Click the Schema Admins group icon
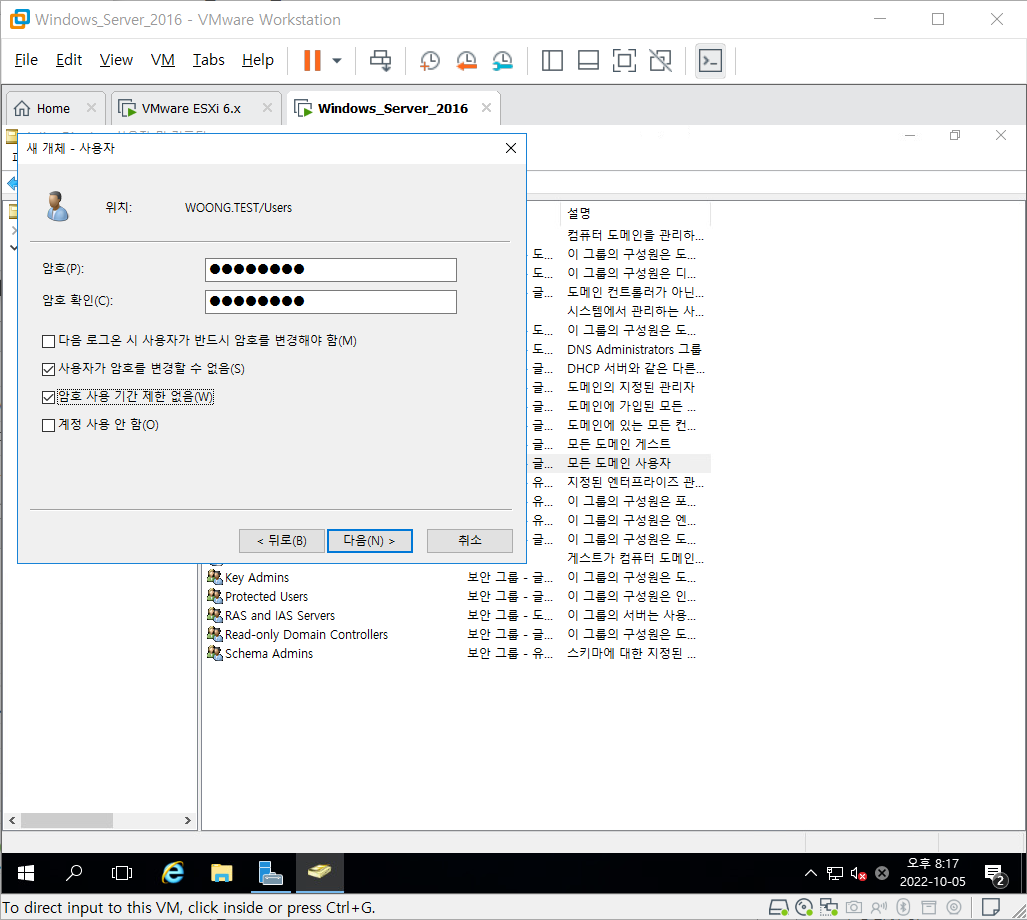 (x=215, y=653)
